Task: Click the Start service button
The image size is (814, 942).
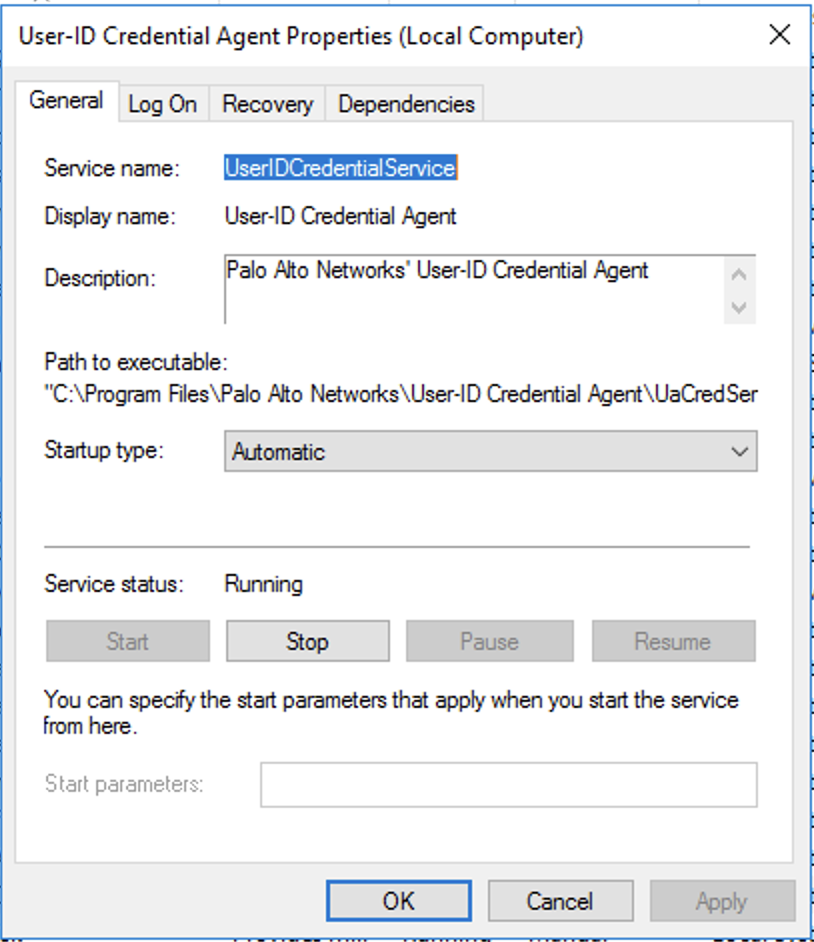Action: tap(128, 641)
